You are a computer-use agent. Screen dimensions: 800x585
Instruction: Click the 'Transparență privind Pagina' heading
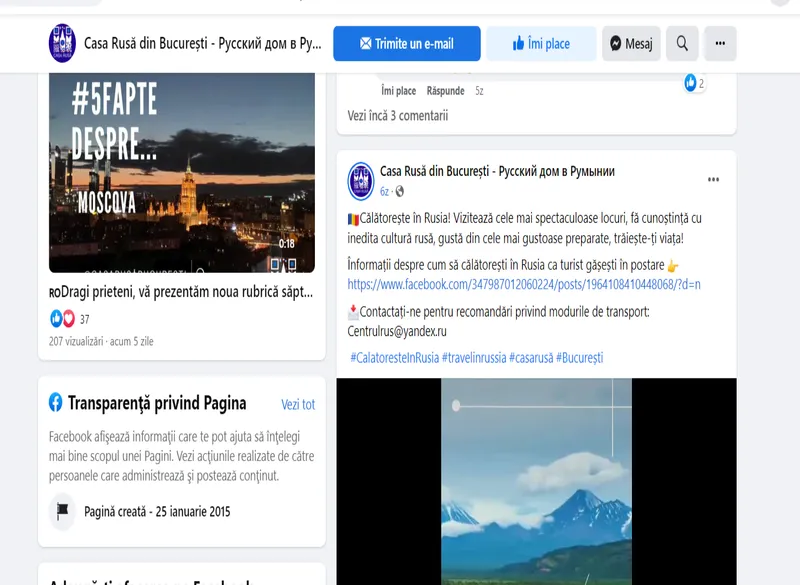pyautogui.click(x=157, y=403)
